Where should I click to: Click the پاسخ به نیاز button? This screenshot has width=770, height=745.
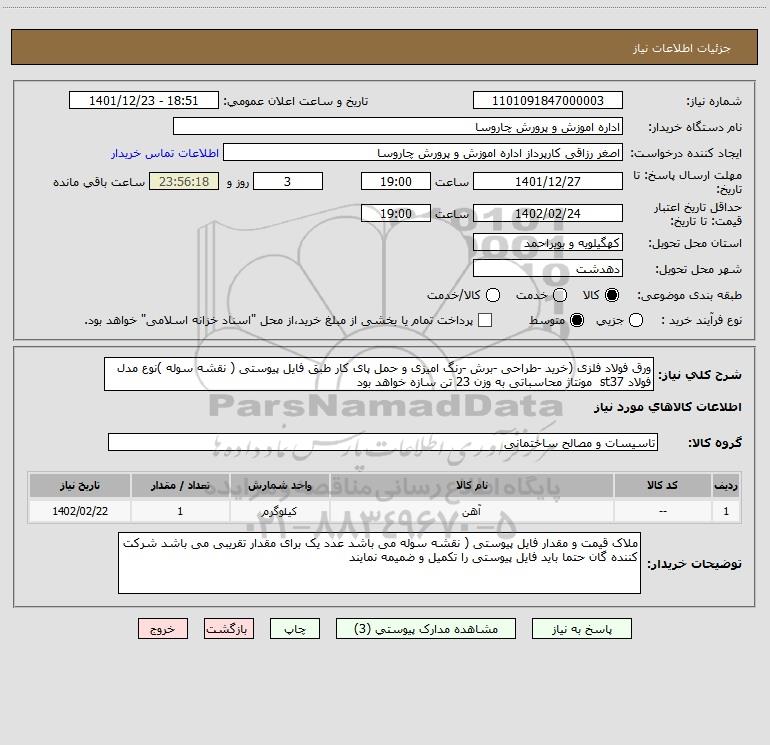[581, 629]
